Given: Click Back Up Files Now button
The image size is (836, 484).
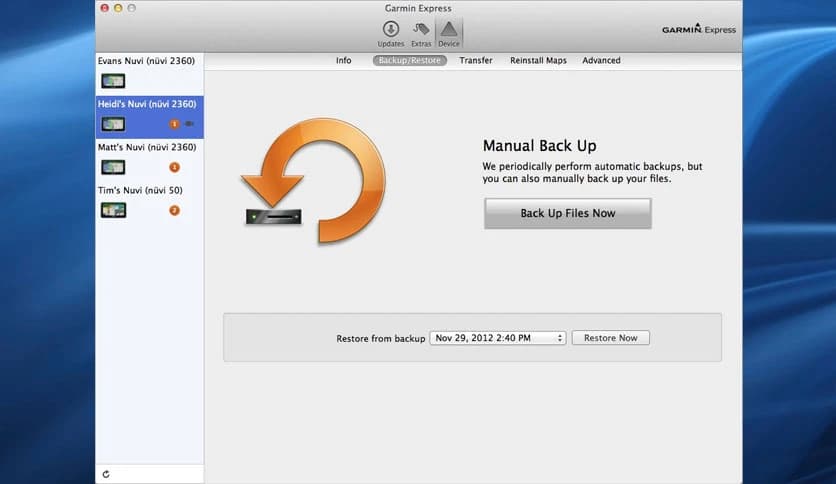Looking at the screenshot, I should pyautogui.click(x=568, y=213).
